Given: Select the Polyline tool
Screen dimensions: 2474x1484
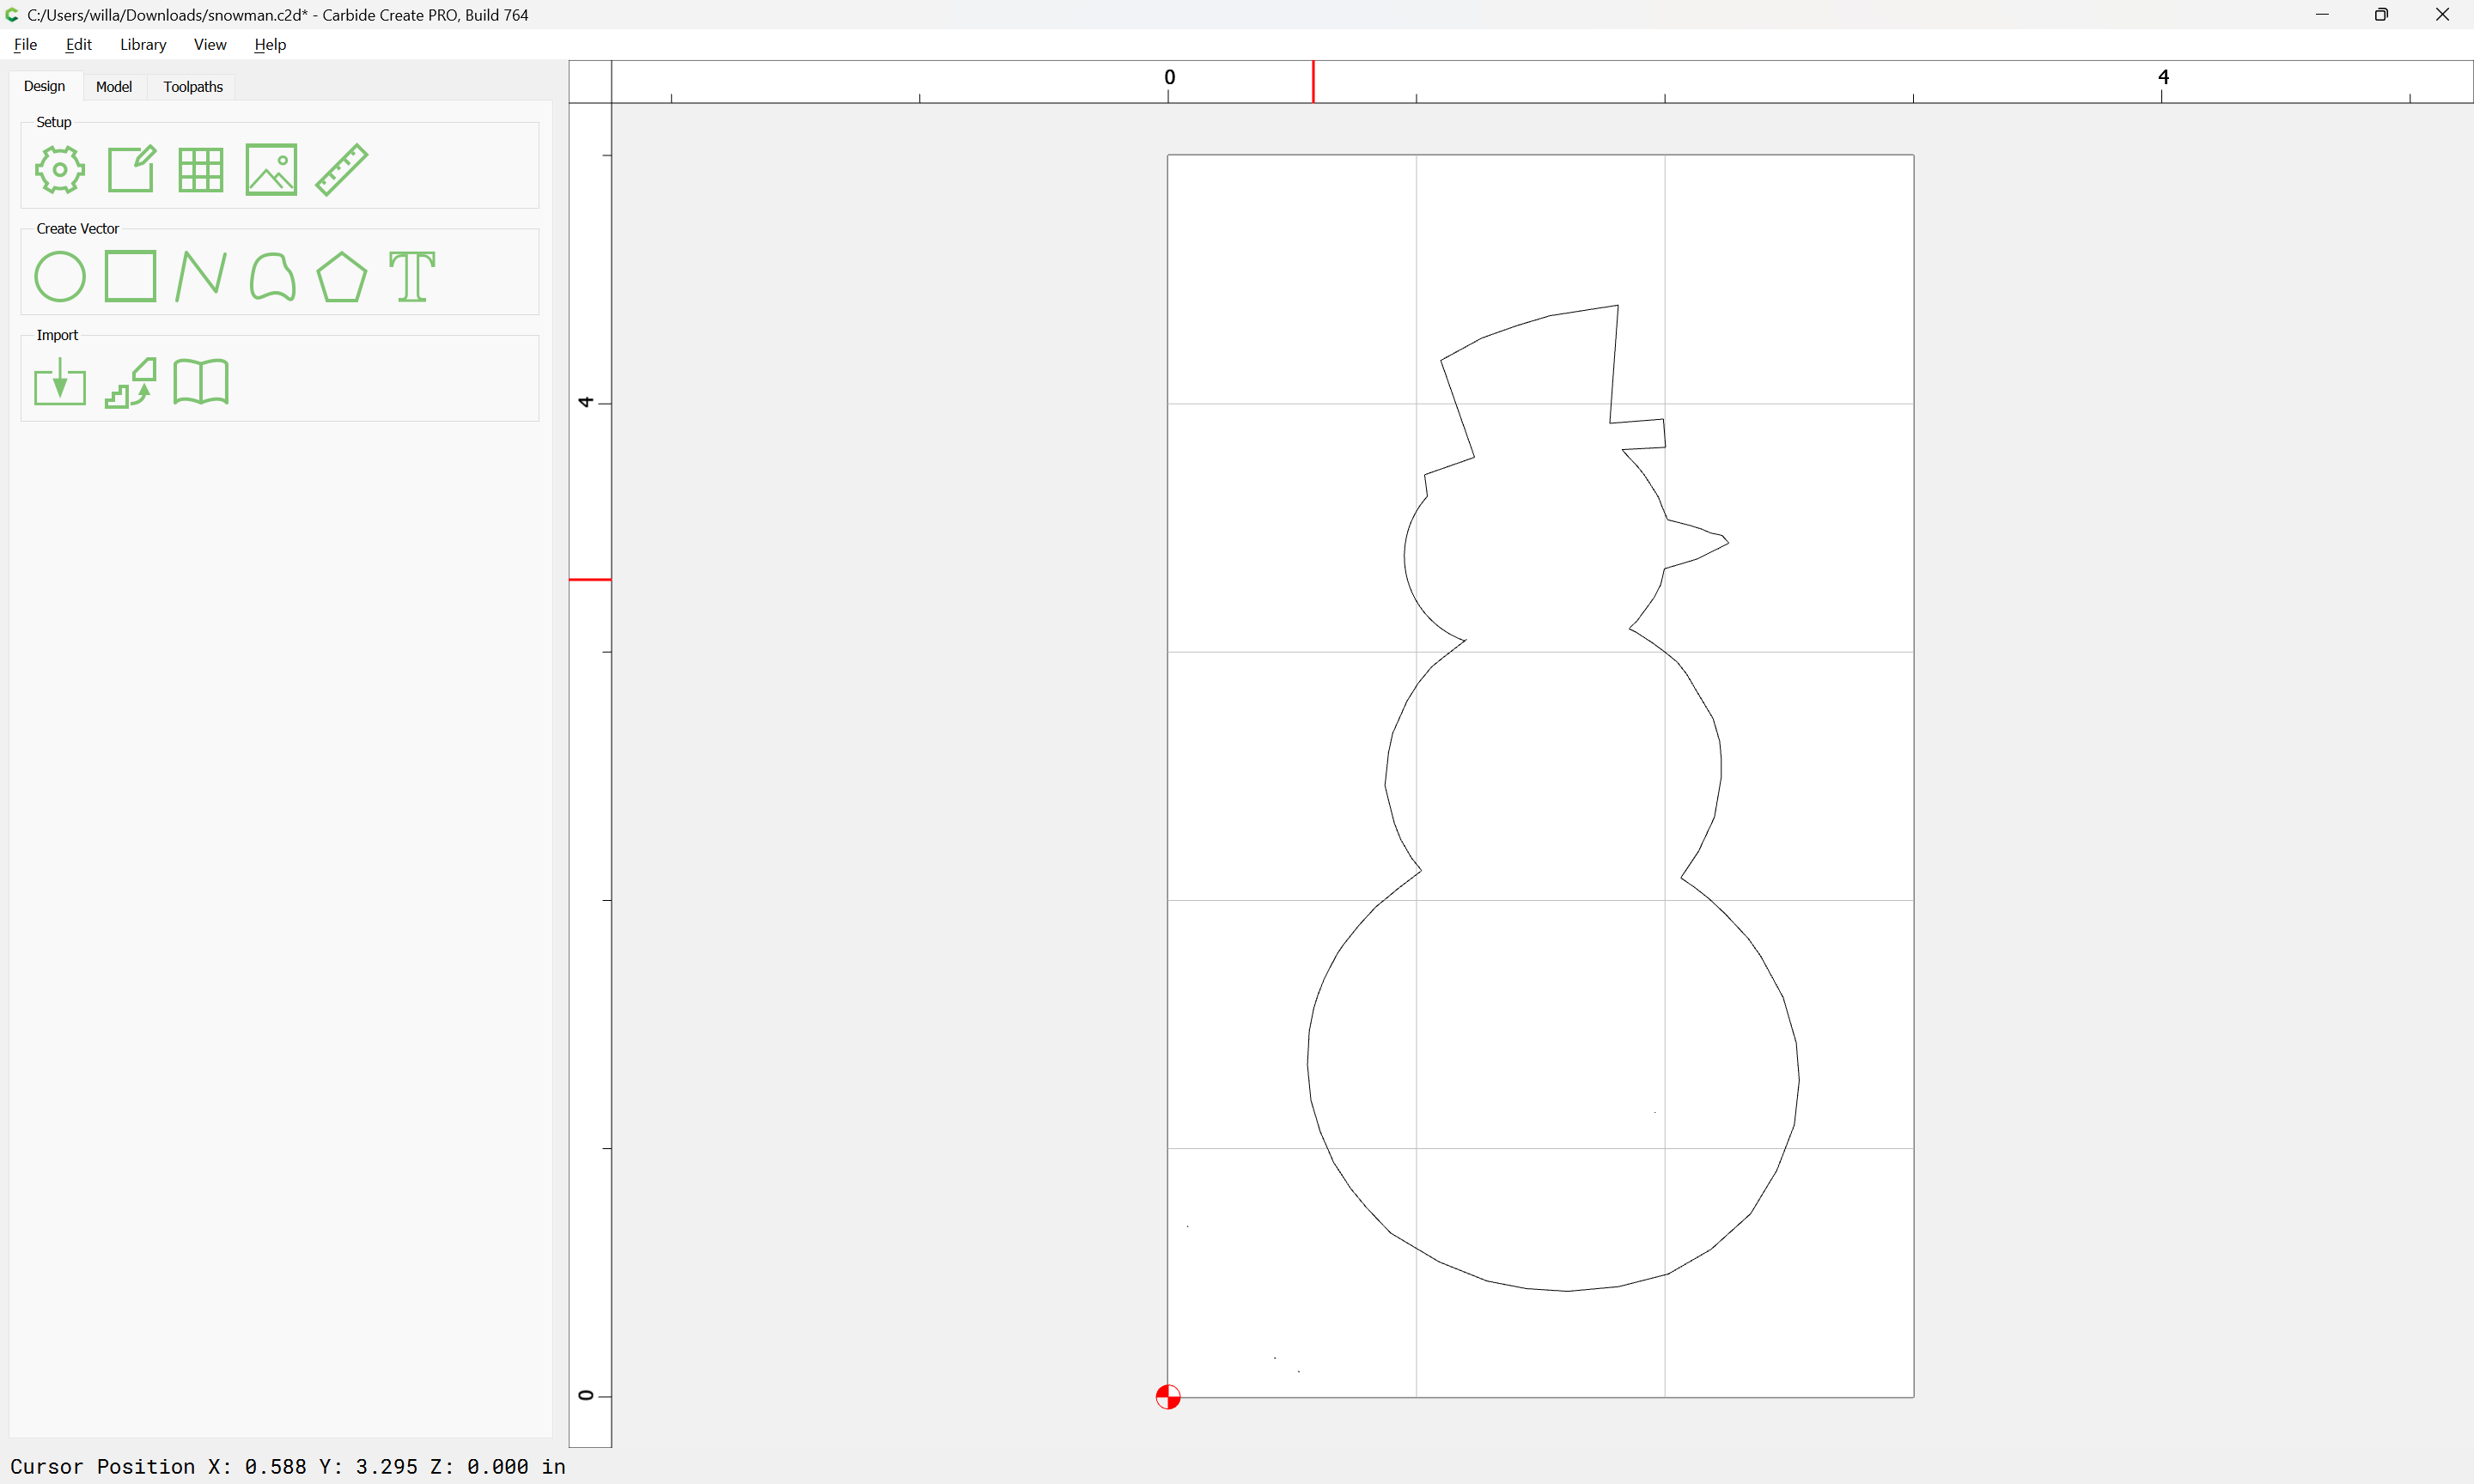Looking at the screenshot, I should coord(201,276).
